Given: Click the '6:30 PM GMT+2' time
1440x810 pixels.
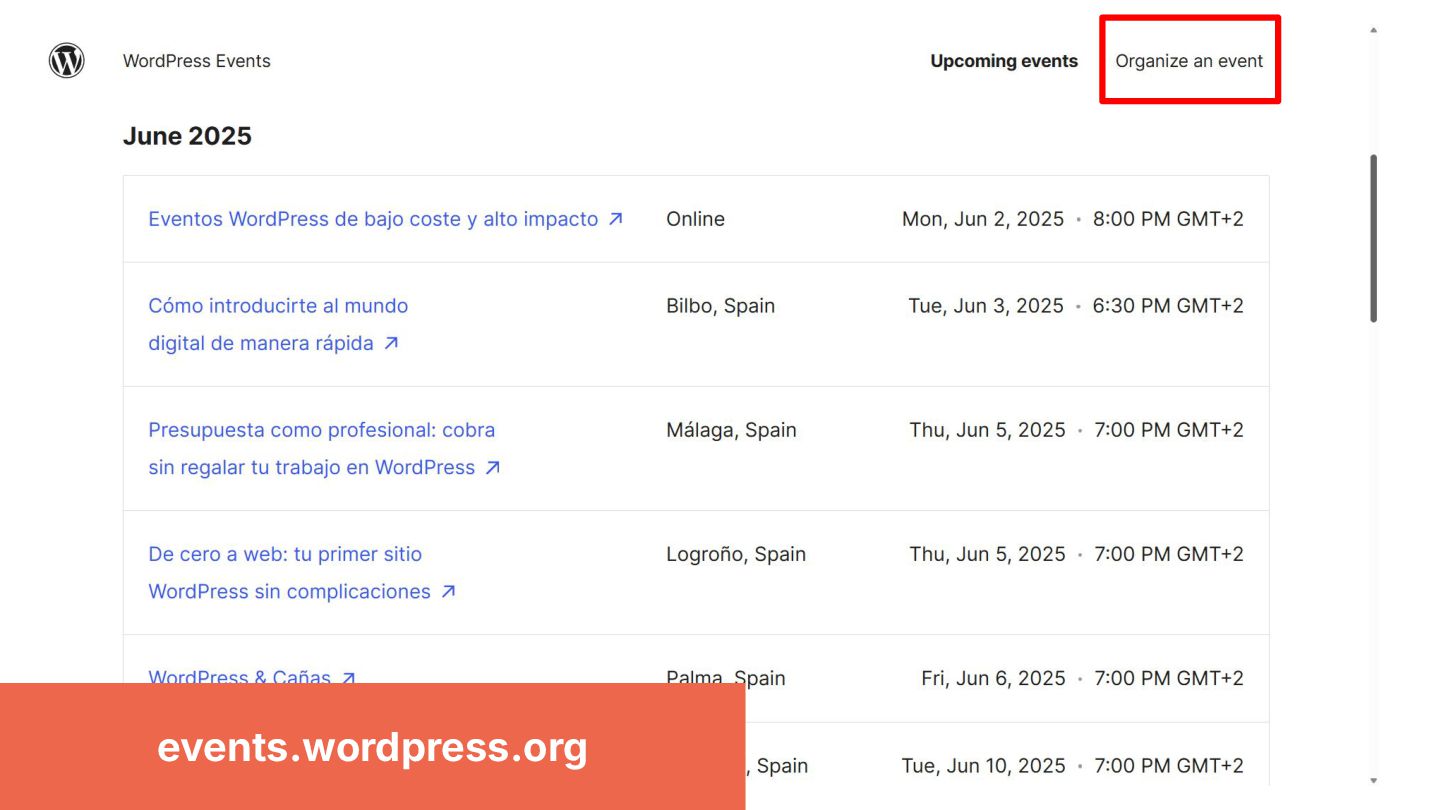Looking at the screenshot, I should [x=1168, y=306].
